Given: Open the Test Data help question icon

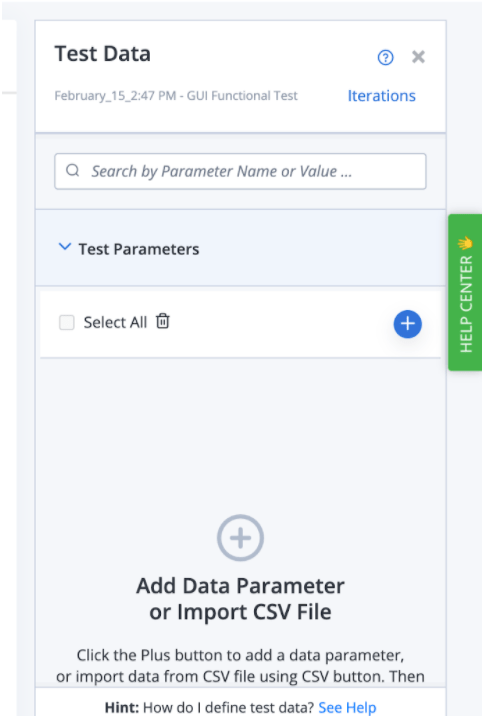Looking at the screenshot, I should click(385, 58).
